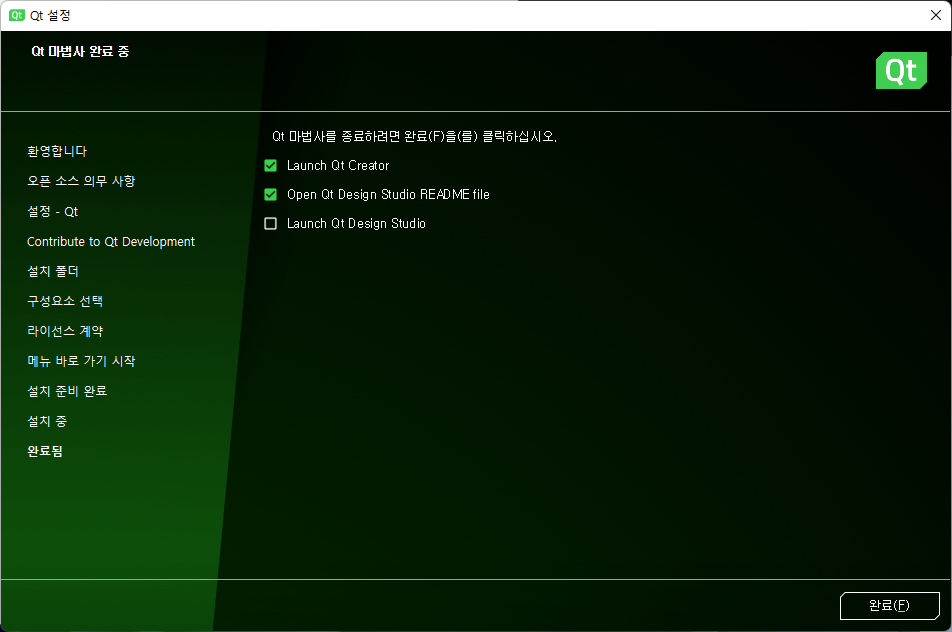This screenshot has width=952, height=632.
Task: Select the 오픈 소스 의무 사항 step
Action: pos(81,181)
